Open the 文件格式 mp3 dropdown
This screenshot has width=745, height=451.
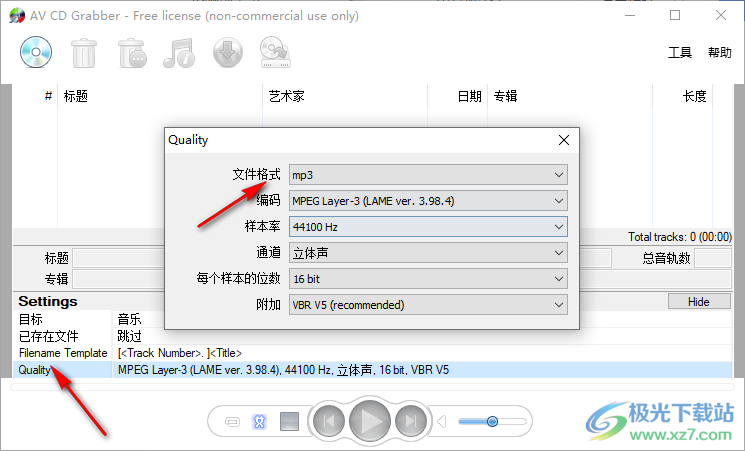tap(428, 175)
